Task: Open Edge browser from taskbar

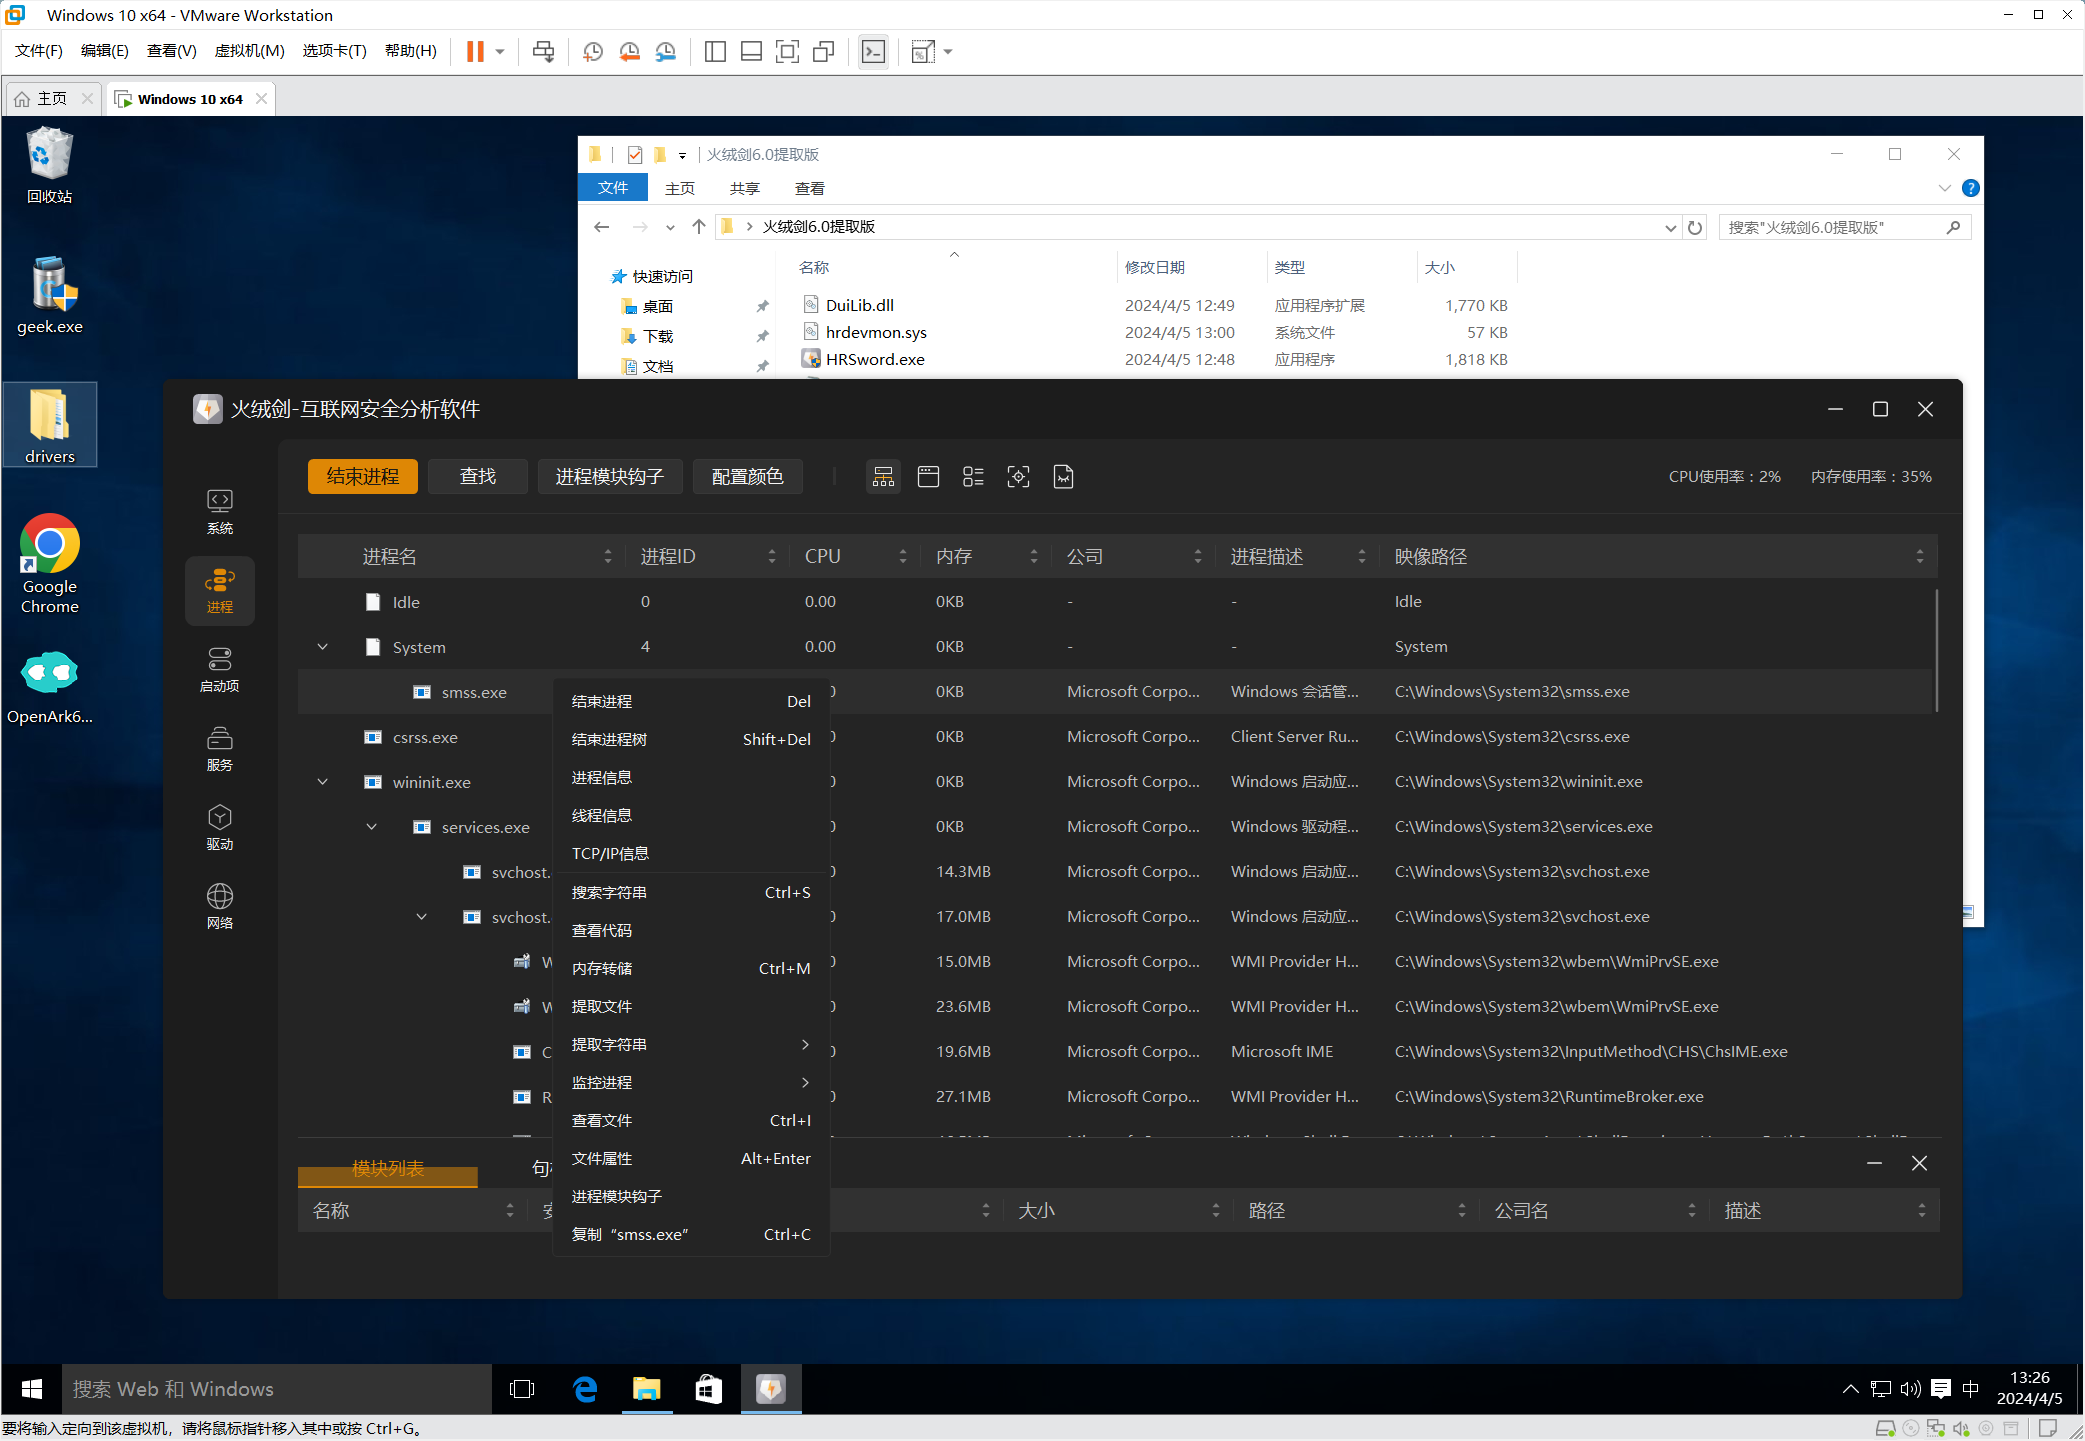Action: pos(585,1389)
